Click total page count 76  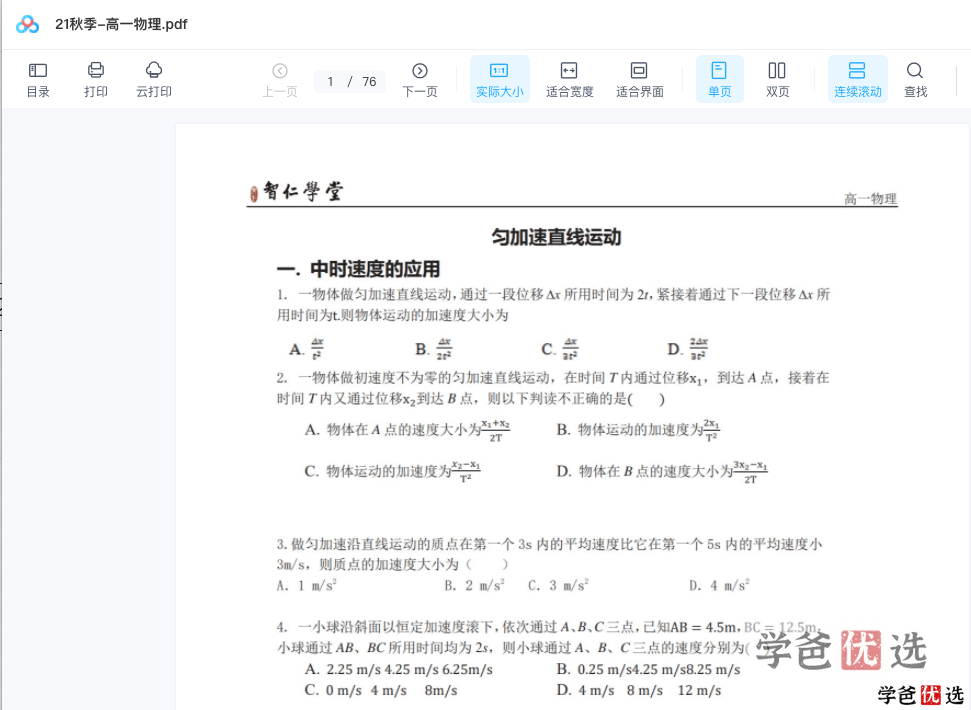370,82
